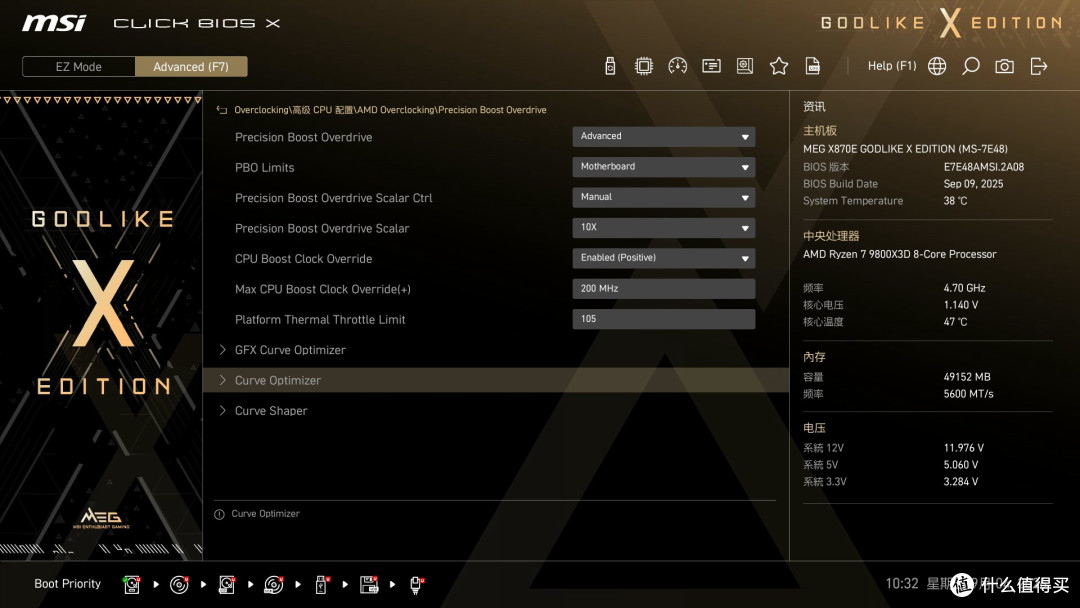Click the LOG file icon
The image size is (1080, 608).
tap(813, 66)
